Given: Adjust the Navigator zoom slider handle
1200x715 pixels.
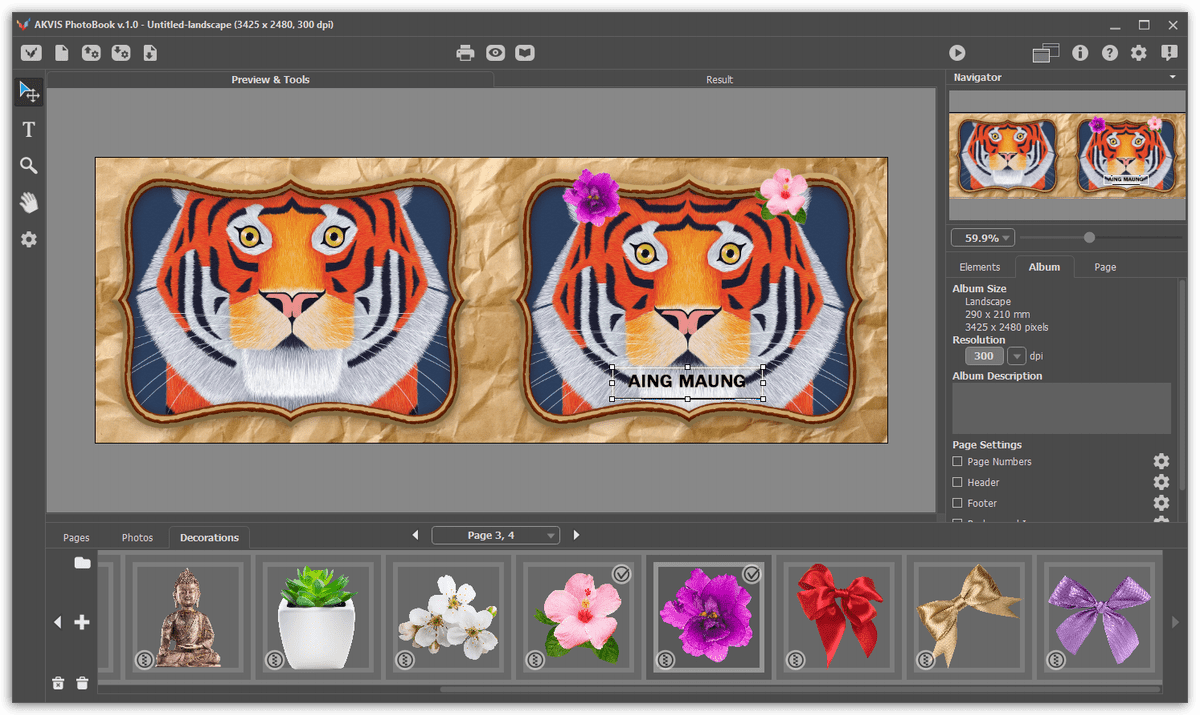Looking at the screenshot, I should [1089, 238].
